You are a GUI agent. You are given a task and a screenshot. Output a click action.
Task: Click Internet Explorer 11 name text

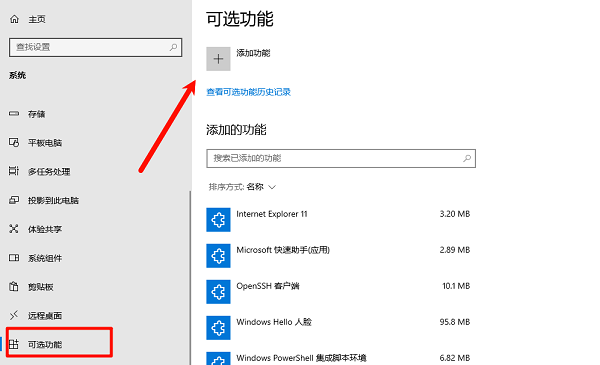click(272, 214)
